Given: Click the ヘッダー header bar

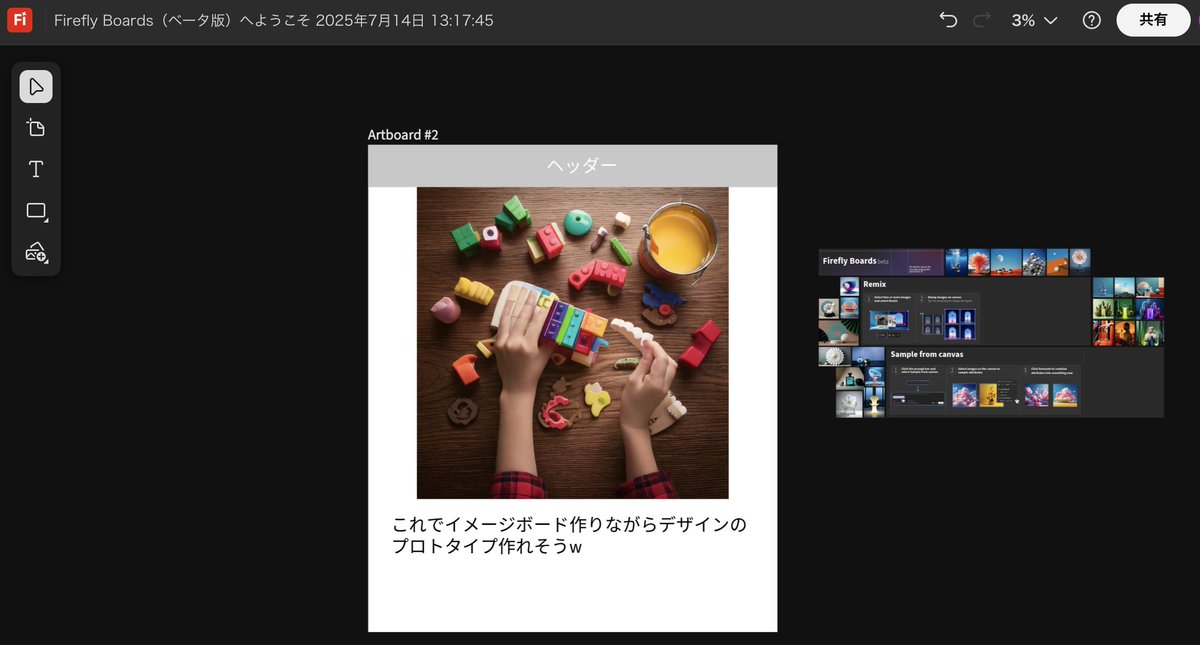Looking at the screenshot, I should 572,166.
